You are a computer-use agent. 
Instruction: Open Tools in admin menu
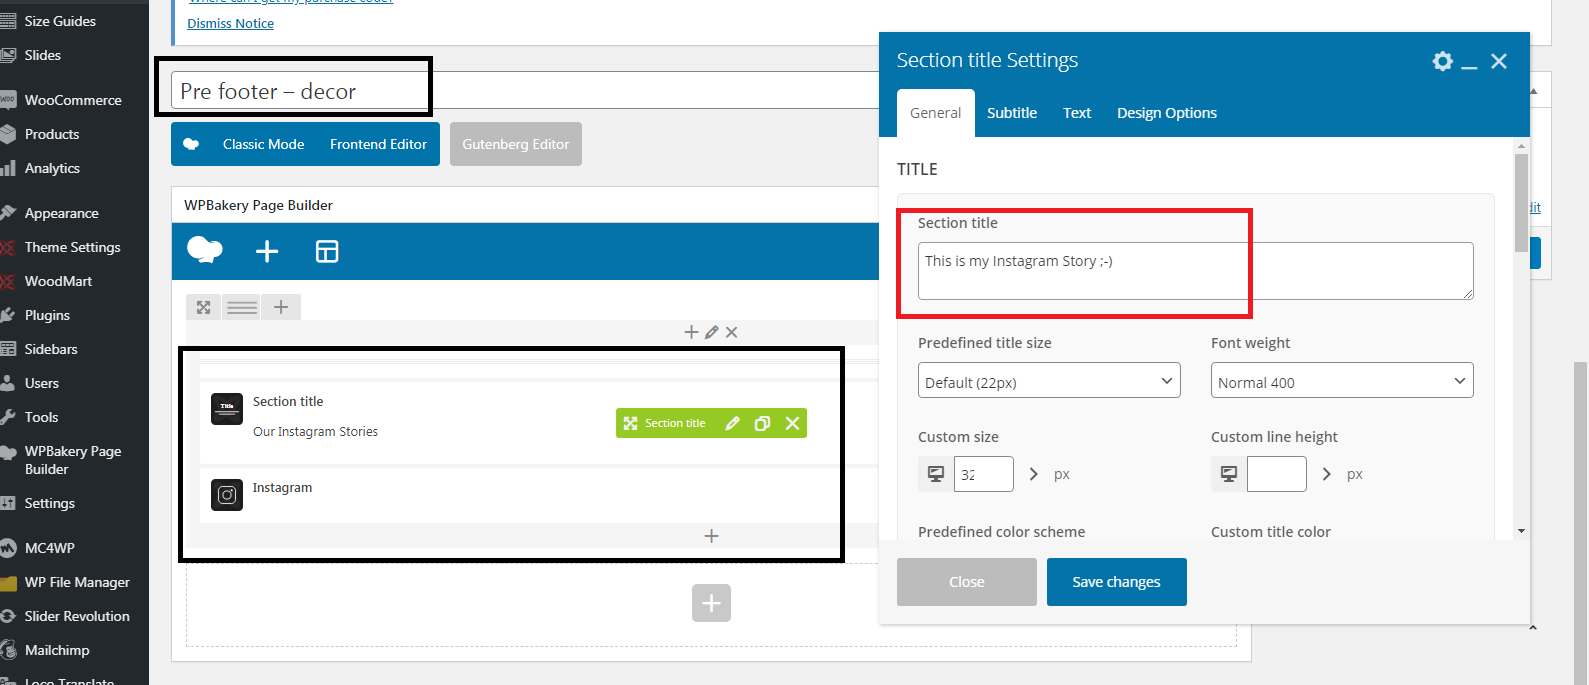41,417
